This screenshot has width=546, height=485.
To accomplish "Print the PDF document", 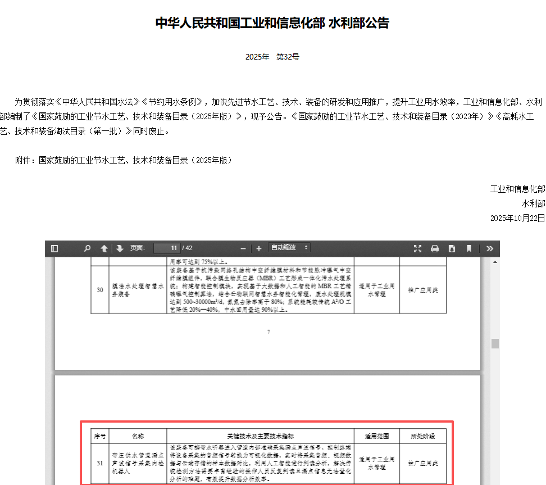I will point(435,248).
